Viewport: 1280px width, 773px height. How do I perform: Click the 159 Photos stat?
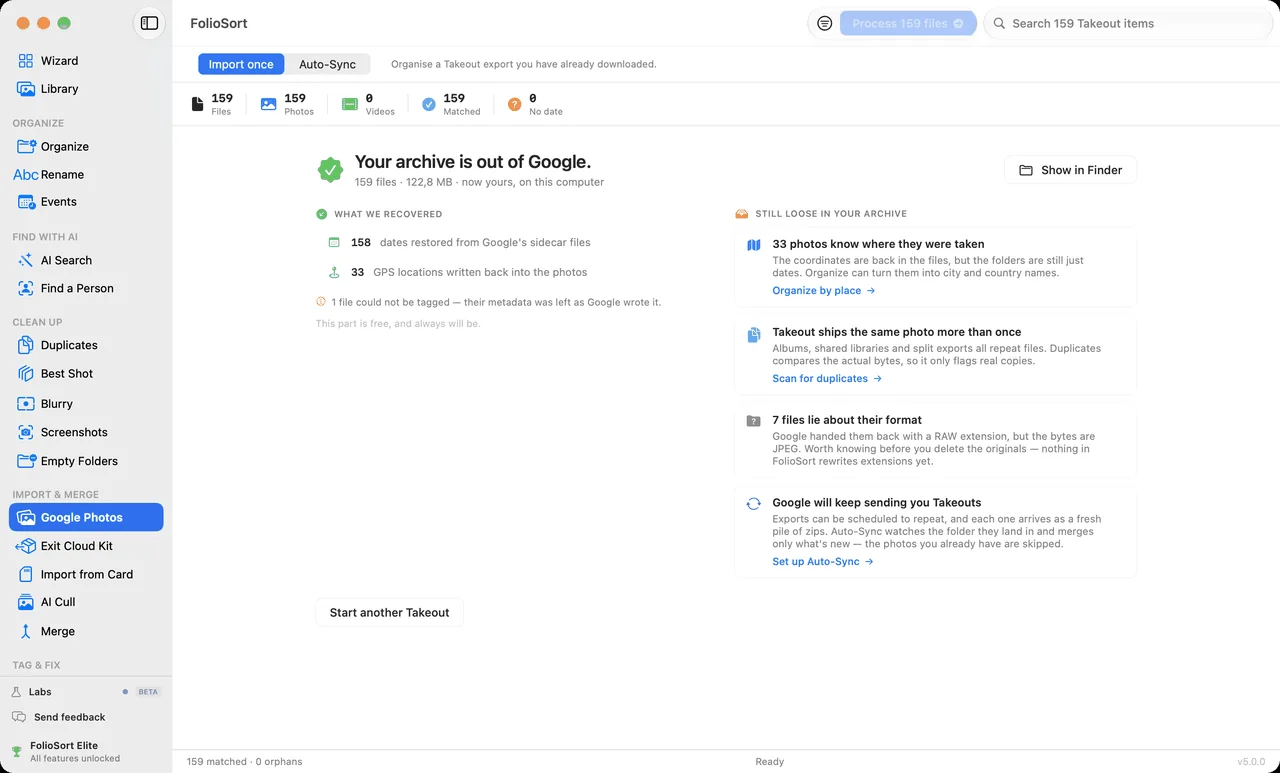287,104
